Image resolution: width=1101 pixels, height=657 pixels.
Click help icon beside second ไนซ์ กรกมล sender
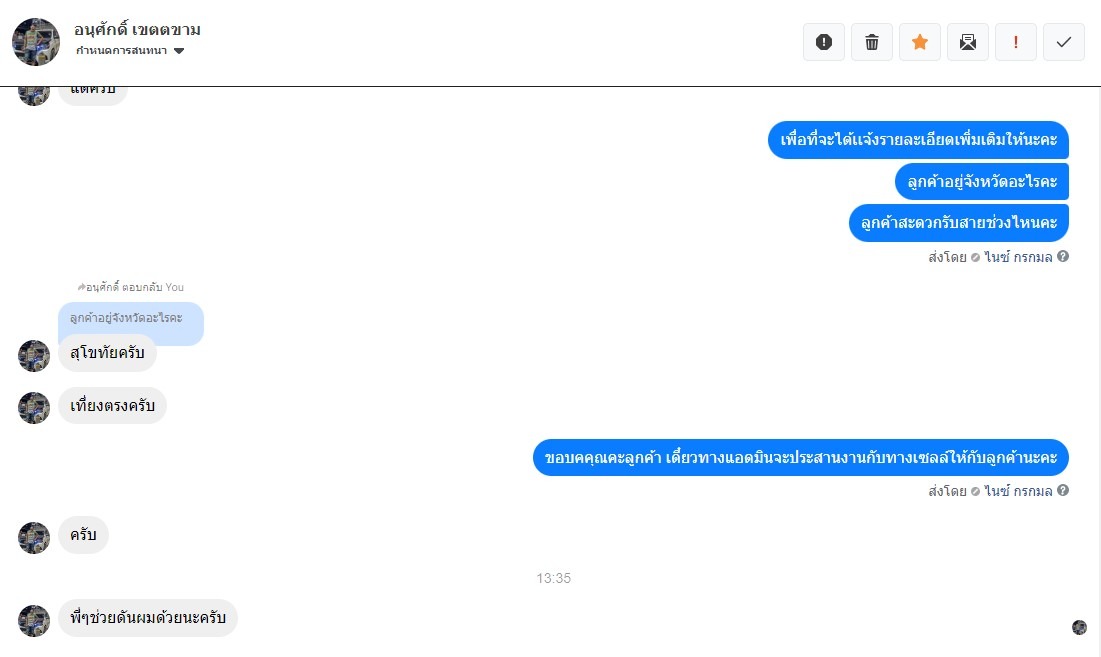[x=1063, y=491]
